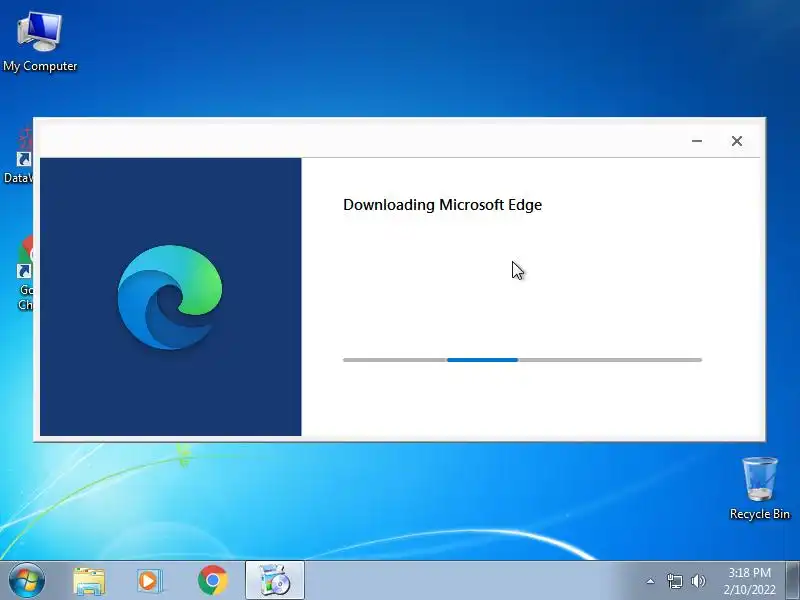
Task: Launch Google Chrome from the taskbar
Action: click(213, 580)
